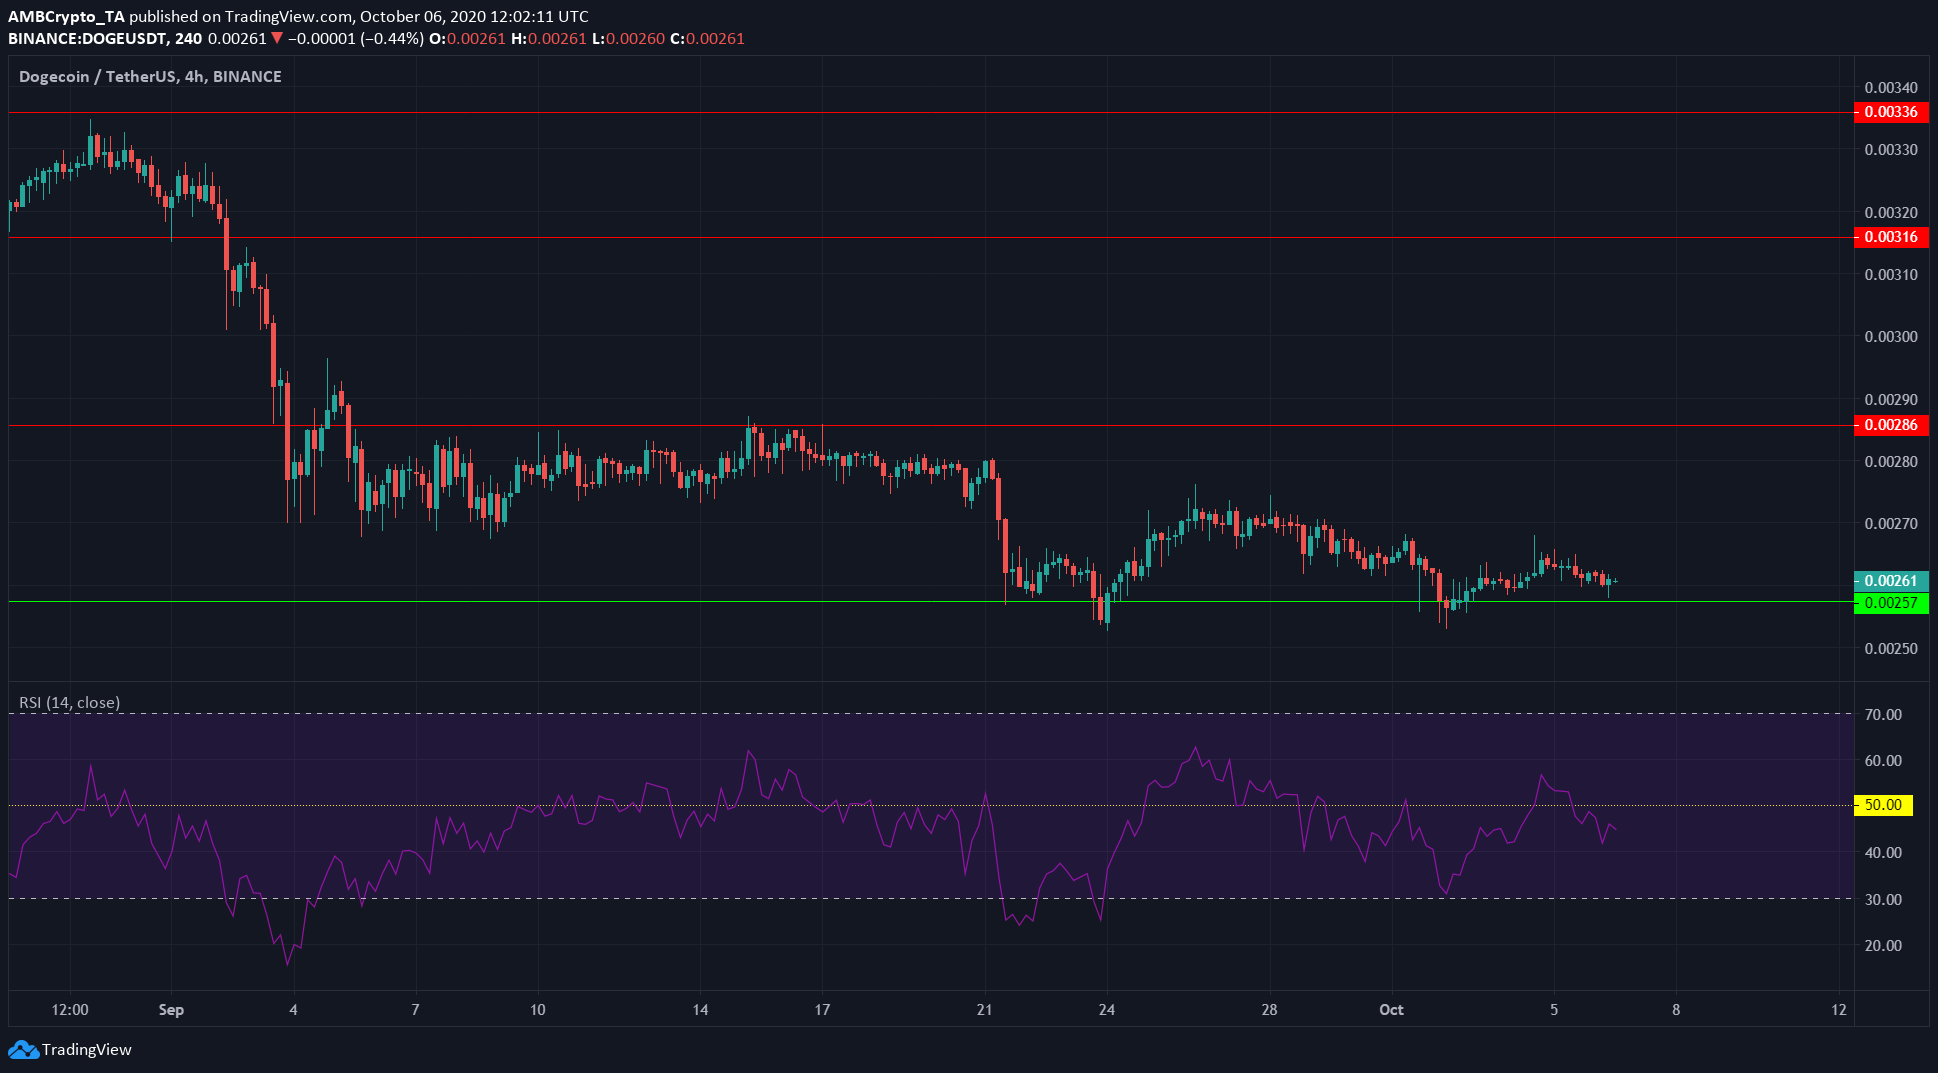1938x1073 pixels.
Task: Click the 14 date label on time axis
Action: 700,1010
